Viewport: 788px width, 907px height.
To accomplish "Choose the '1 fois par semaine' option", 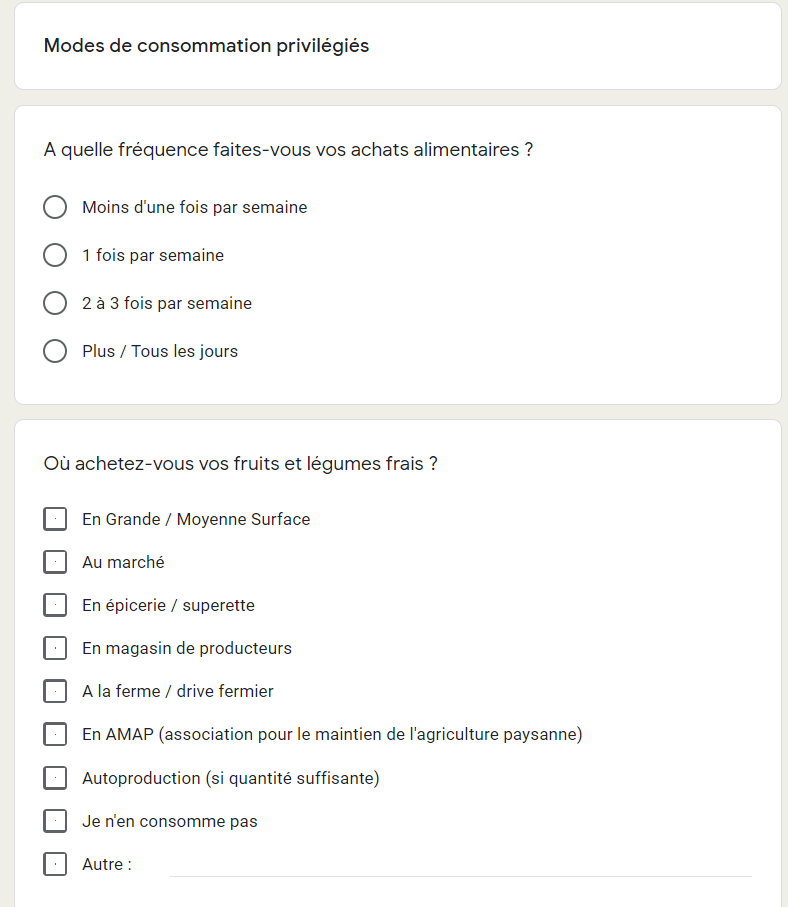I will (x=55, y=255).
